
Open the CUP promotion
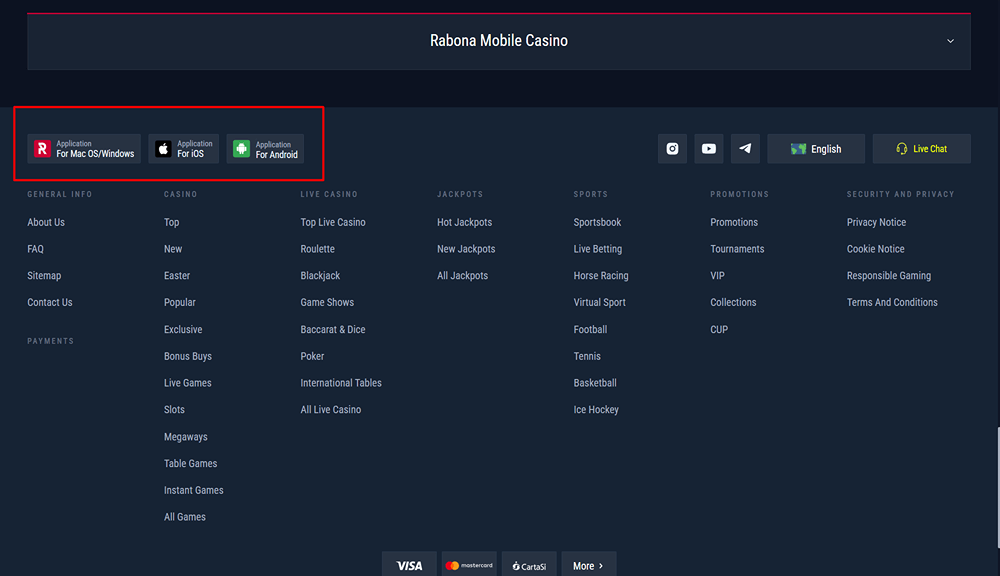(719, 329)
